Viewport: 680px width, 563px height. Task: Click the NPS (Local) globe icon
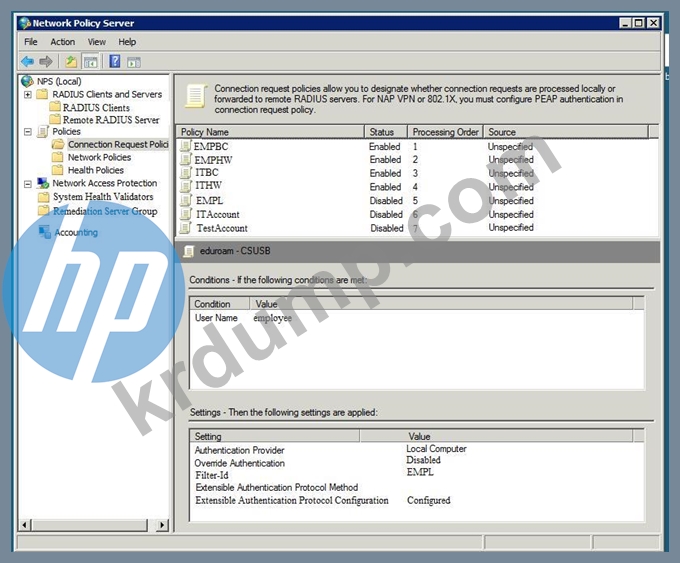[27, 81]
